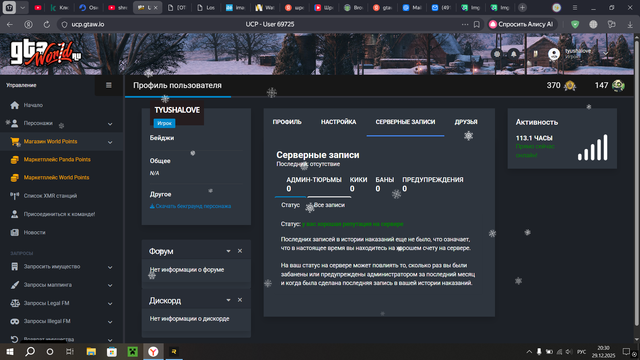The height and width of the screenshot is (360, 640).
Task: Select the Статус sub-tab
Action: pos(290,205)
